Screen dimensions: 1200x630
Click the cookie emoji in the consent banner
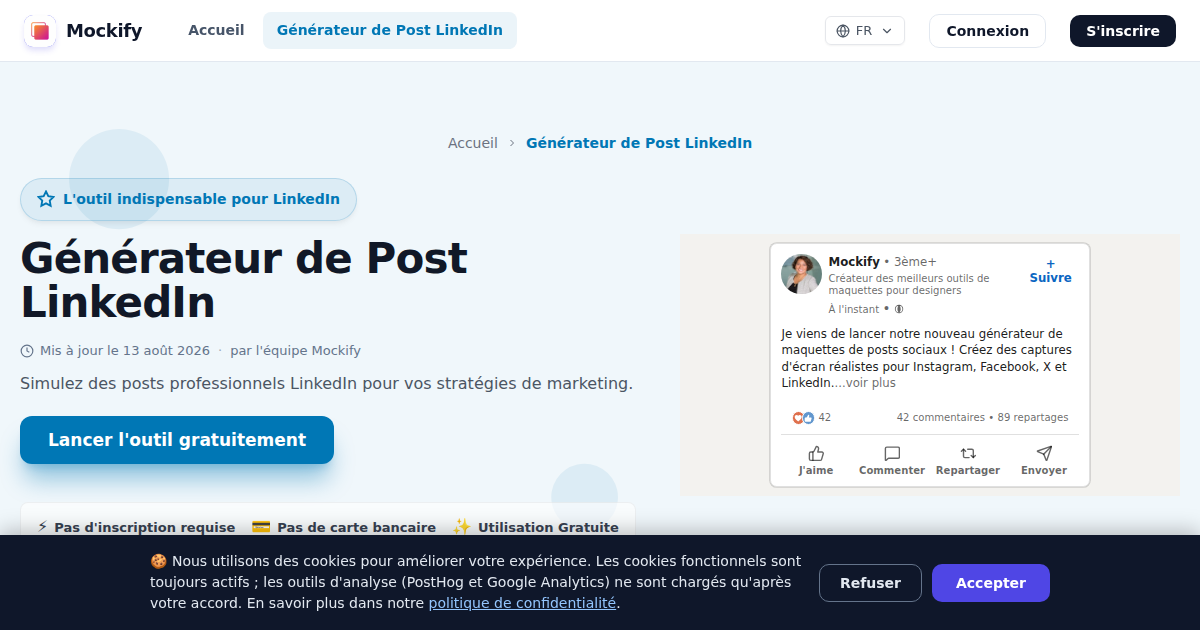(x=158, y=561)
